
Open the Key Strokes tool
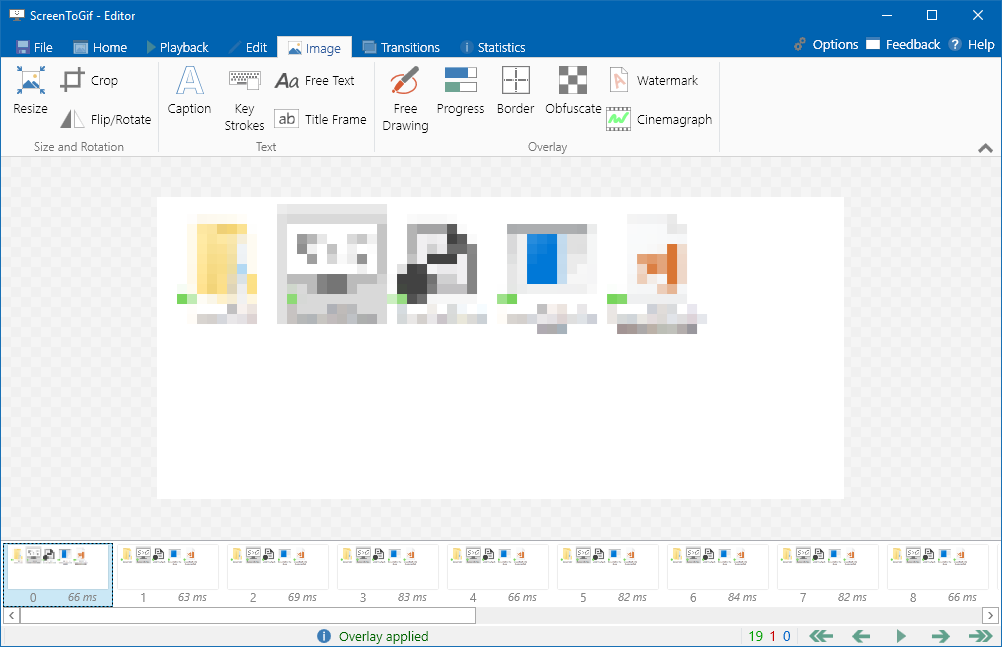244,99
